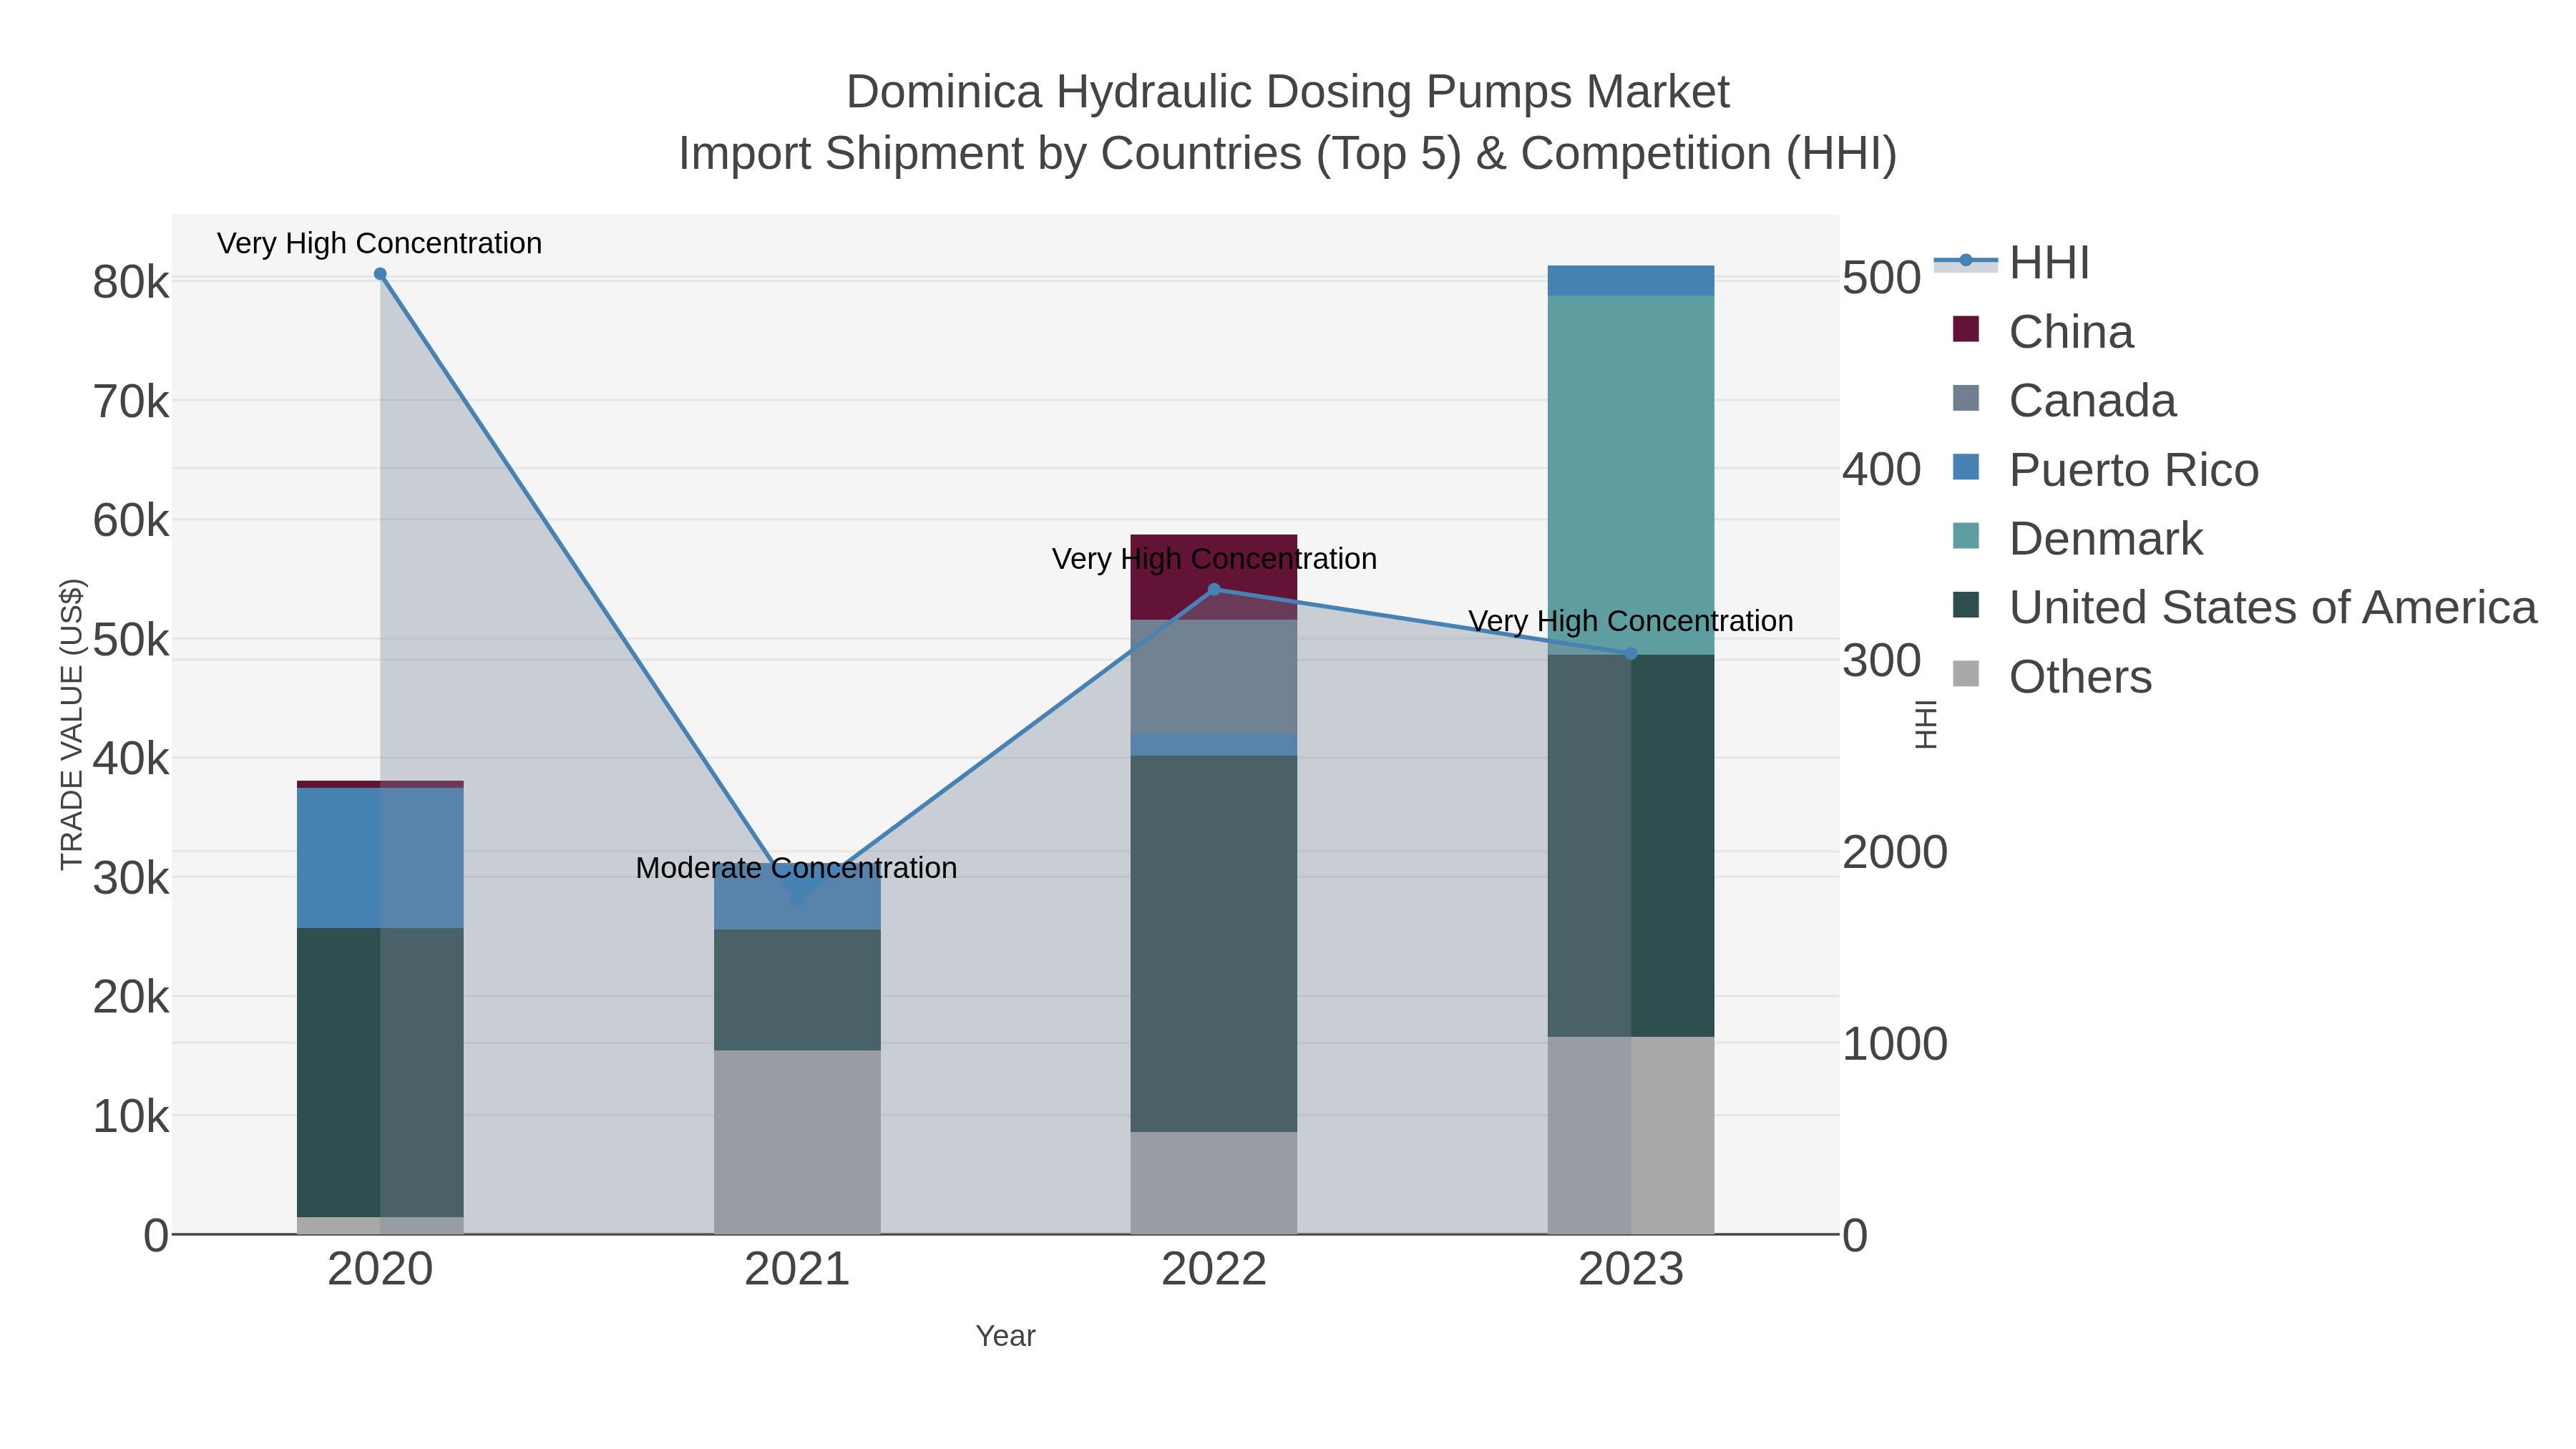Click the 'TRADE VALUE (US$)' axis title
2576x1449 pixels.
pyautogui.click(x=72, y=724)
